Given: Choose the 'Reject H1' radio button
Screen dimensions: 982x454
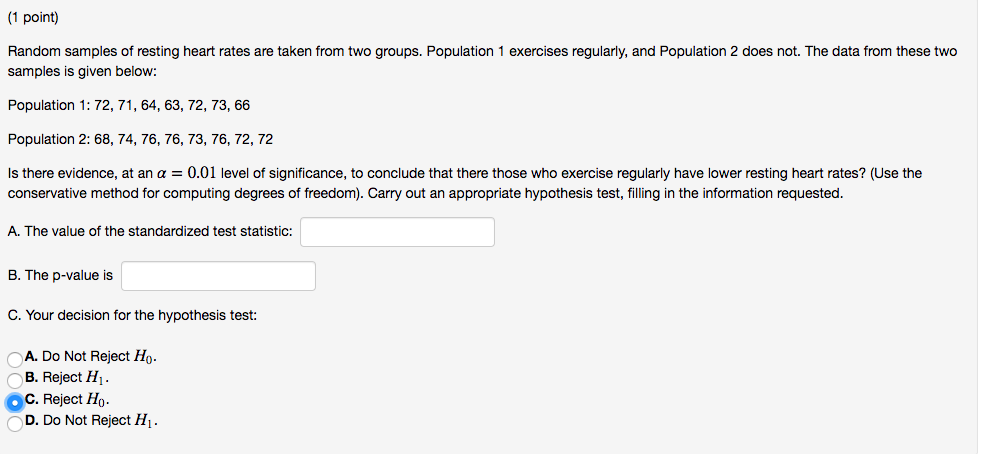Looking at the screenshot, I should [14, 379].
